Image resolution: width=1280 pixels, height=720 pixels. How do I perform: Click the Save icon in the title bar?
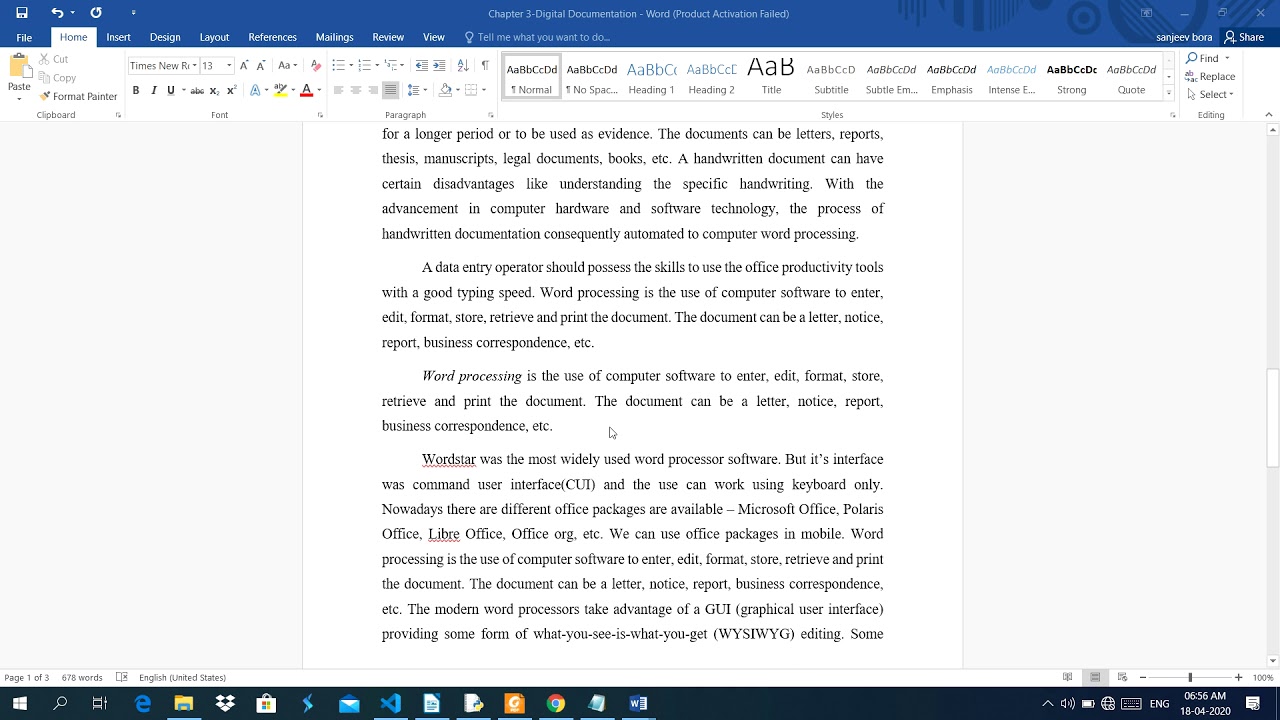click(22, 13)
